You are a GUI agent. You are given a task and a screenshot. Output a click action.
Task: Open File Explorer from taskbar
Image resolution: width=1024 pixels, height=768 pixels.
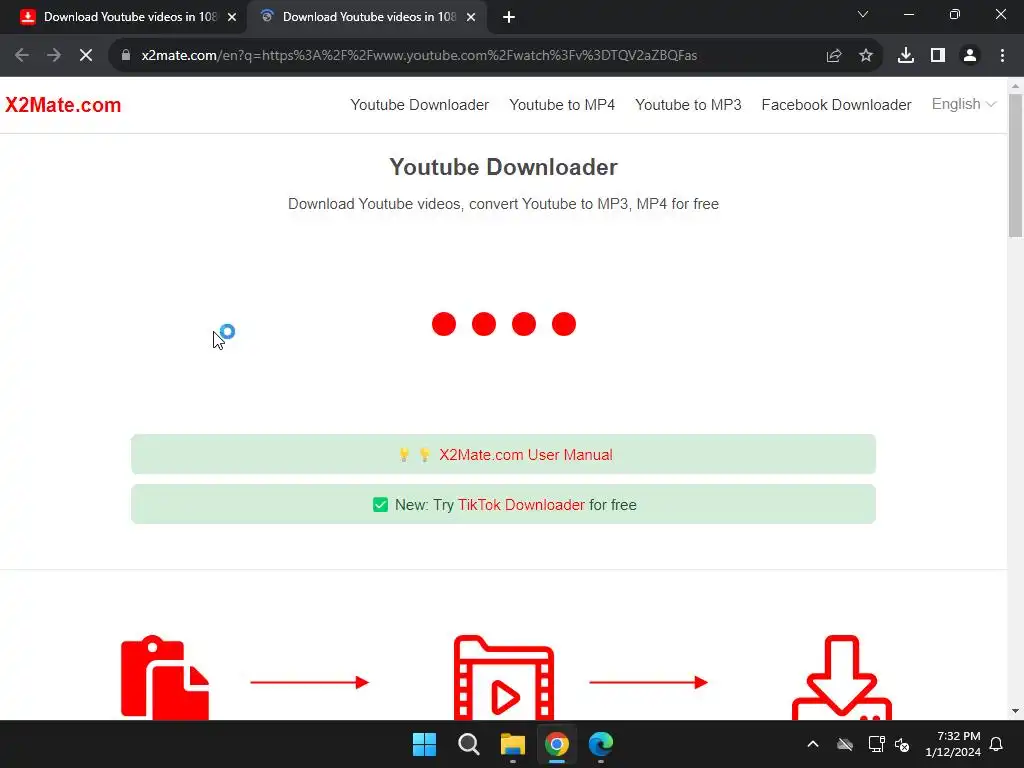click(x=513, y=744)
